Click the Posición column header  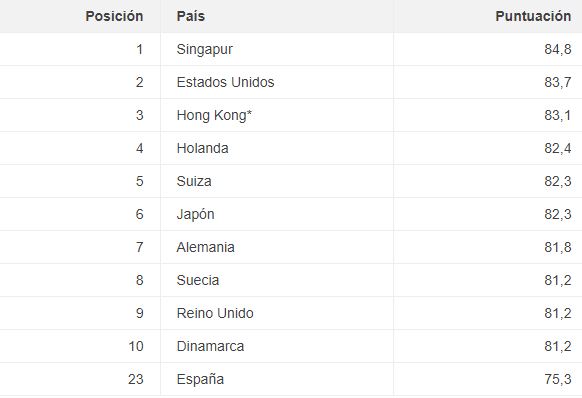pos(114,16)
